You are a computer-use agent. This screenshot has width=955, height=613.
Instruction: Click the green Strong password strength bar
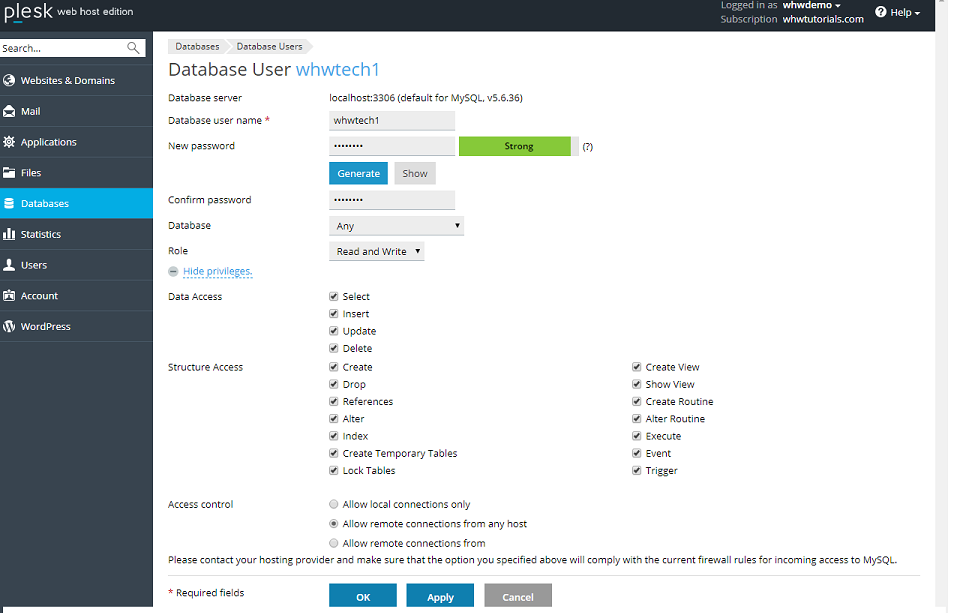coord(515,146)
